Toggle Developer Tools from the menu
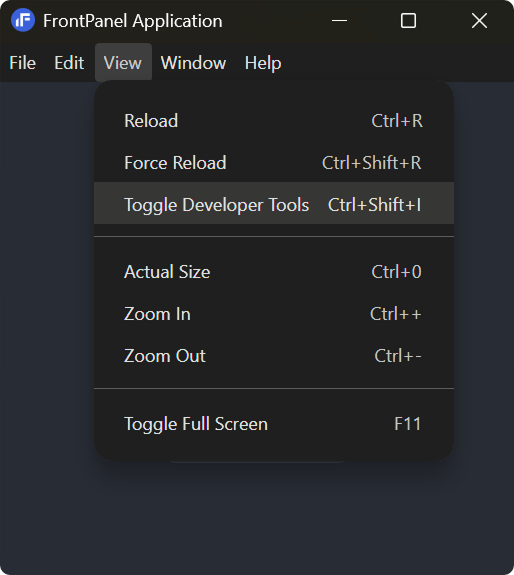 [x=274, y=203]
